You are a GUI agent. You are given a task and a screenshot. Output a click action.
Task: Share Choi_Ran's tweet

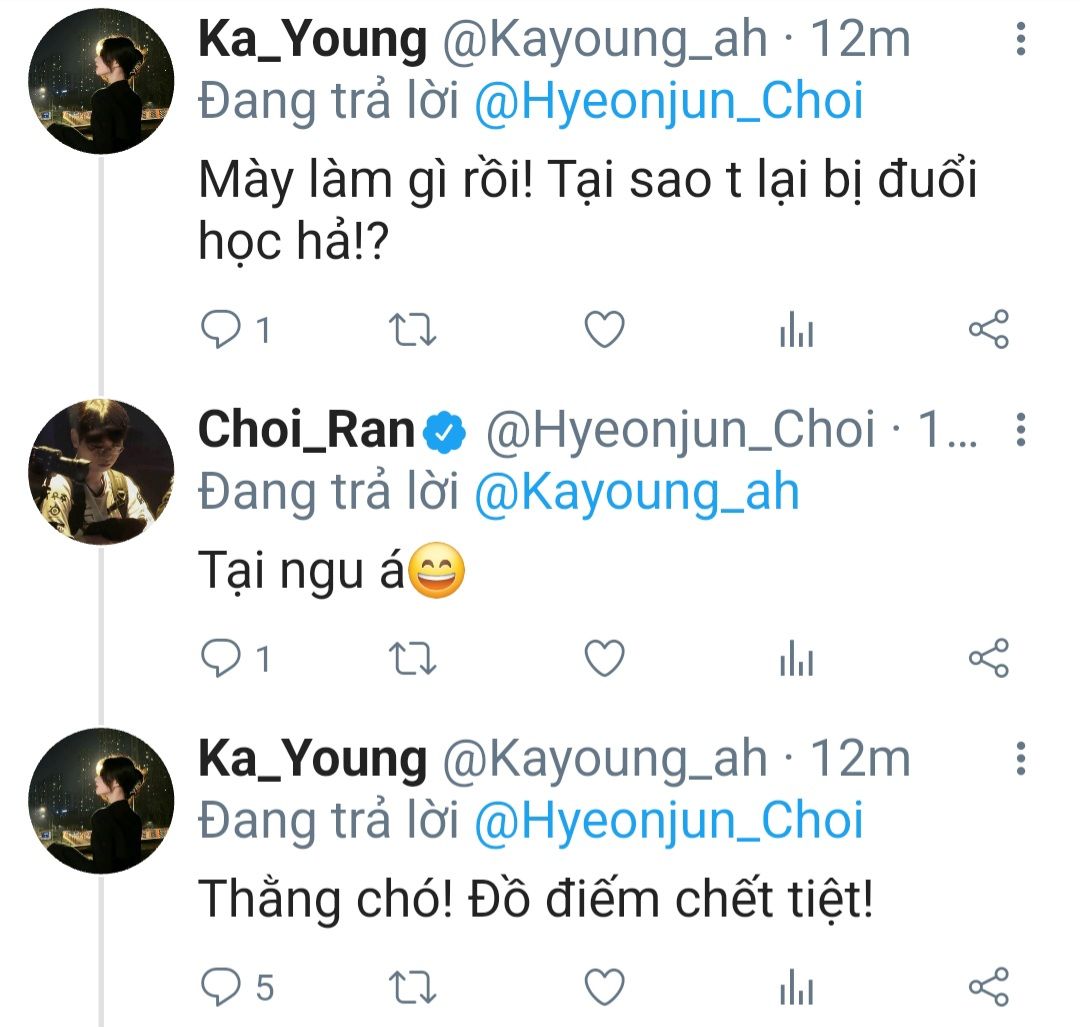(x=989, y=659)
